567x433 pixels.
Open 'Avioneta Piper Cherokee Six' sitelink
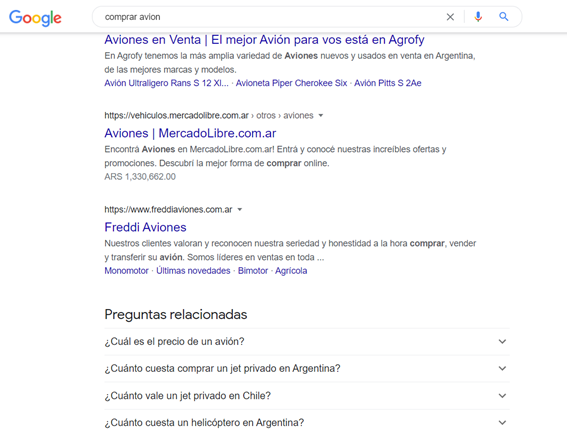tap(291, 83)
